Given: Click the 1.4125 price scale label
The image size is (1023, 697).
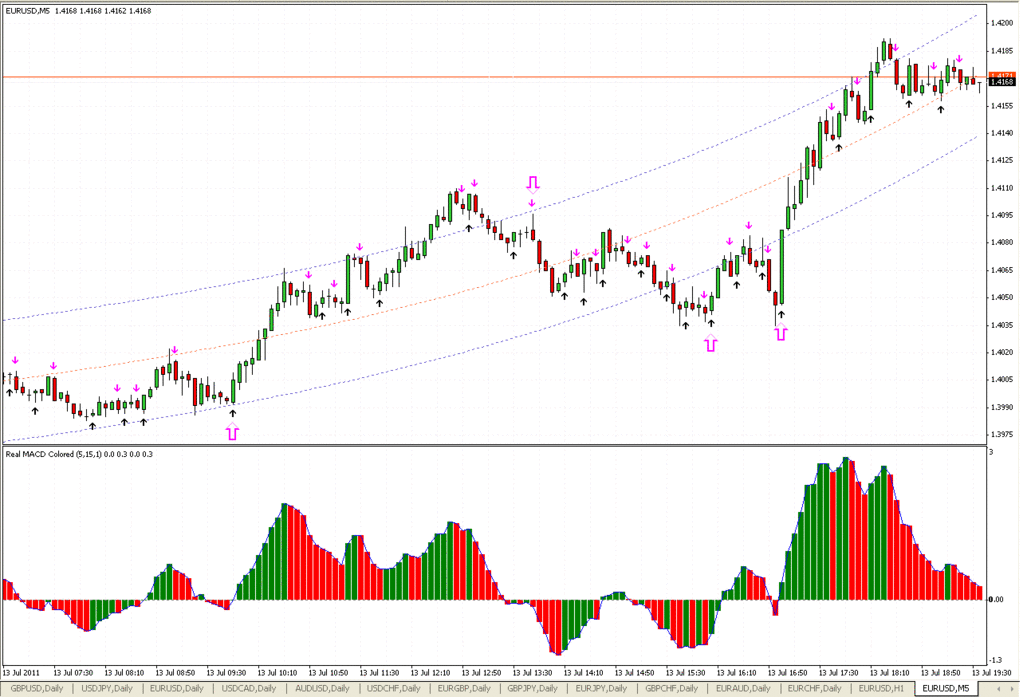Looking at the screenshot, I should pyautogui.click(x=1001, y=161).
